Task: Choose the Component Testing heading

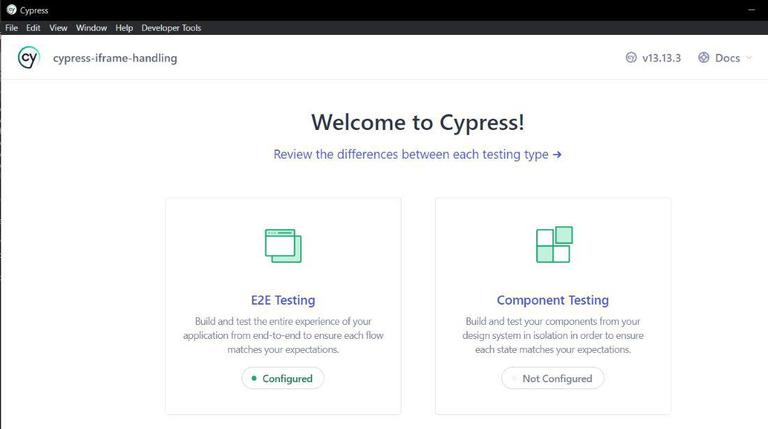Action: coord(553,300)
